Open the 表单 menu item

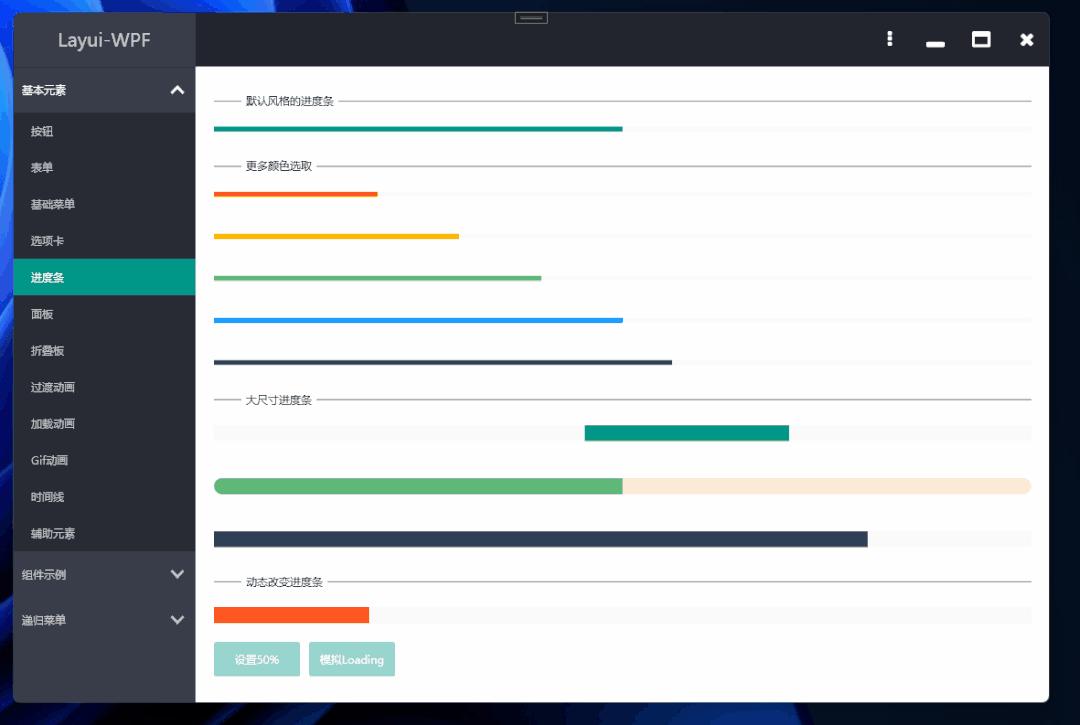(x=104, y=167)
